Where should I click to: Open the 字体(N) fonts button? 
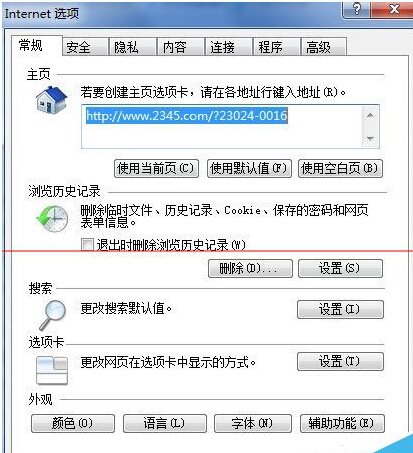click(x=253, y=424)
